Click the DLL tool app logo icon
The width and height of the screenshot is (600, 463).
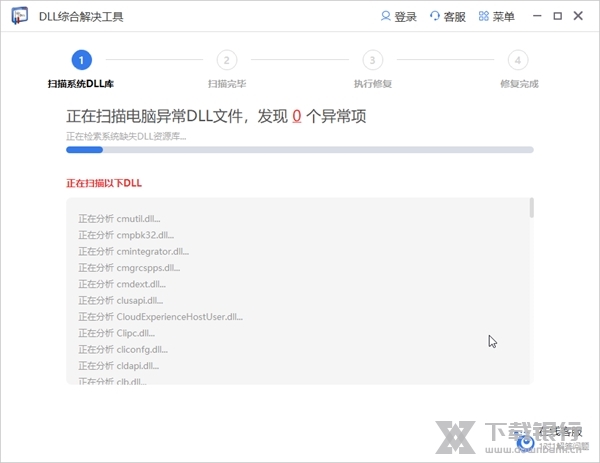[x=20, y=16]
